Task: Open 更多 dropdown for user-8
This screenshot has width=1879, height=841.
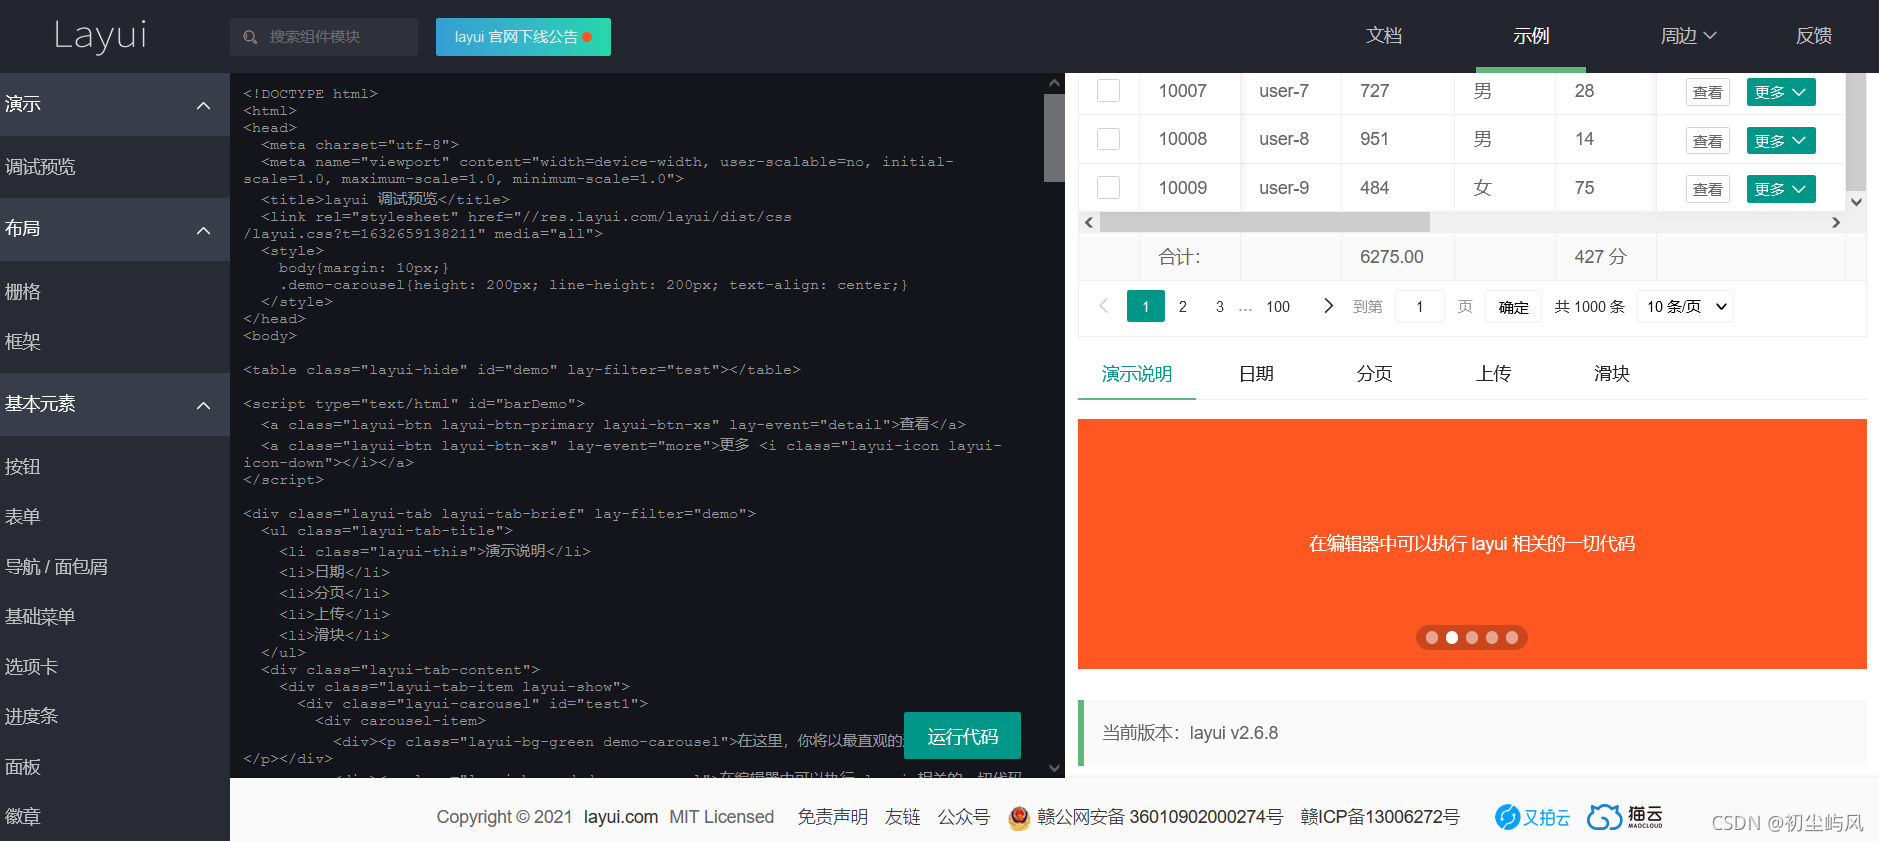Action: coord(1781,141)
